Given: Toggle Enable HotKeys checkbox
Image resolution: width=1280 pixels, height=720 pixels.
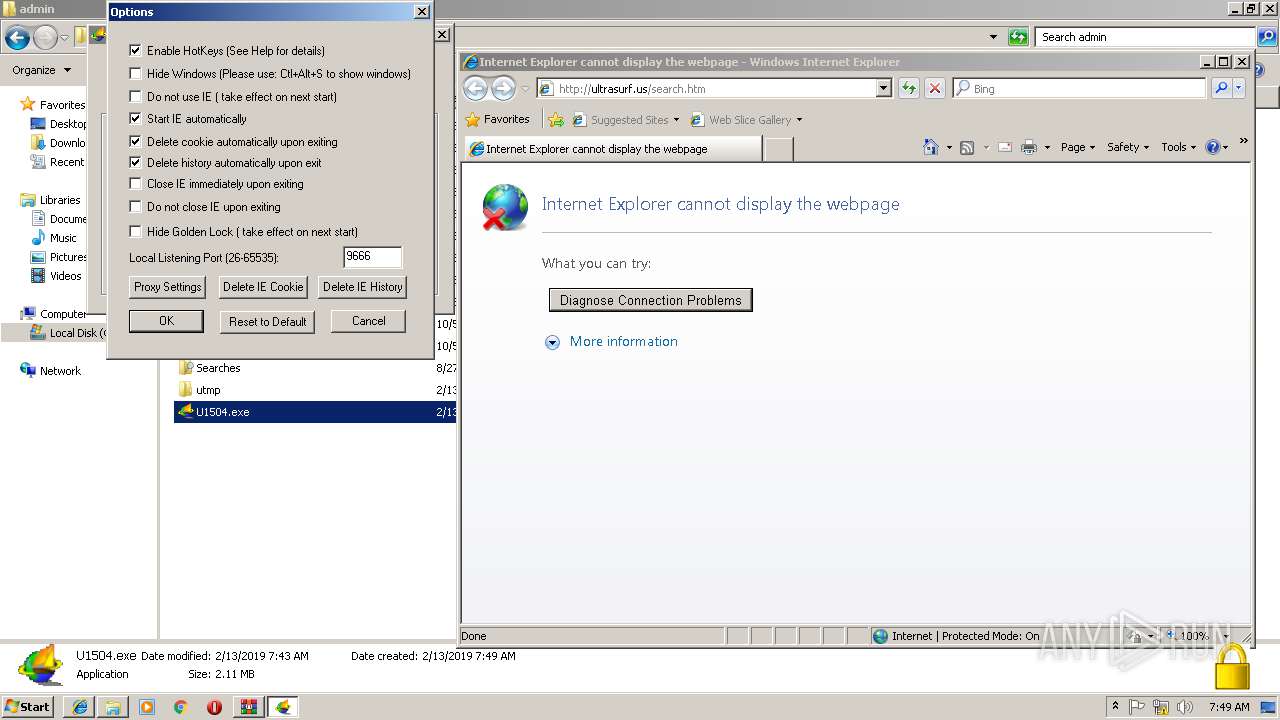Looking at the screenshot, I should click(136, 50).
